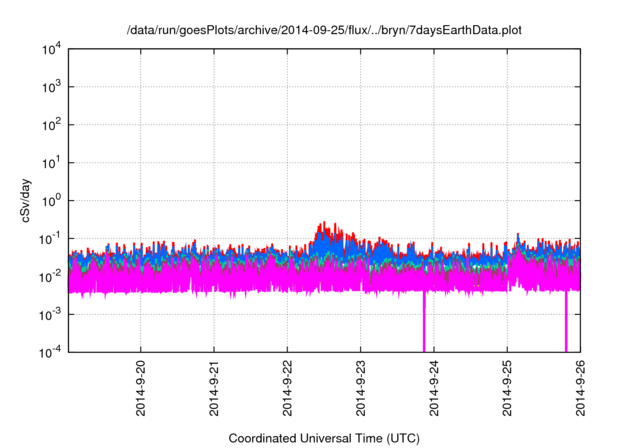Image resolution: width=640 pixels, height=448 pixels.
Task: Click the 2014-9-26 date tick label
Action: 580,388
